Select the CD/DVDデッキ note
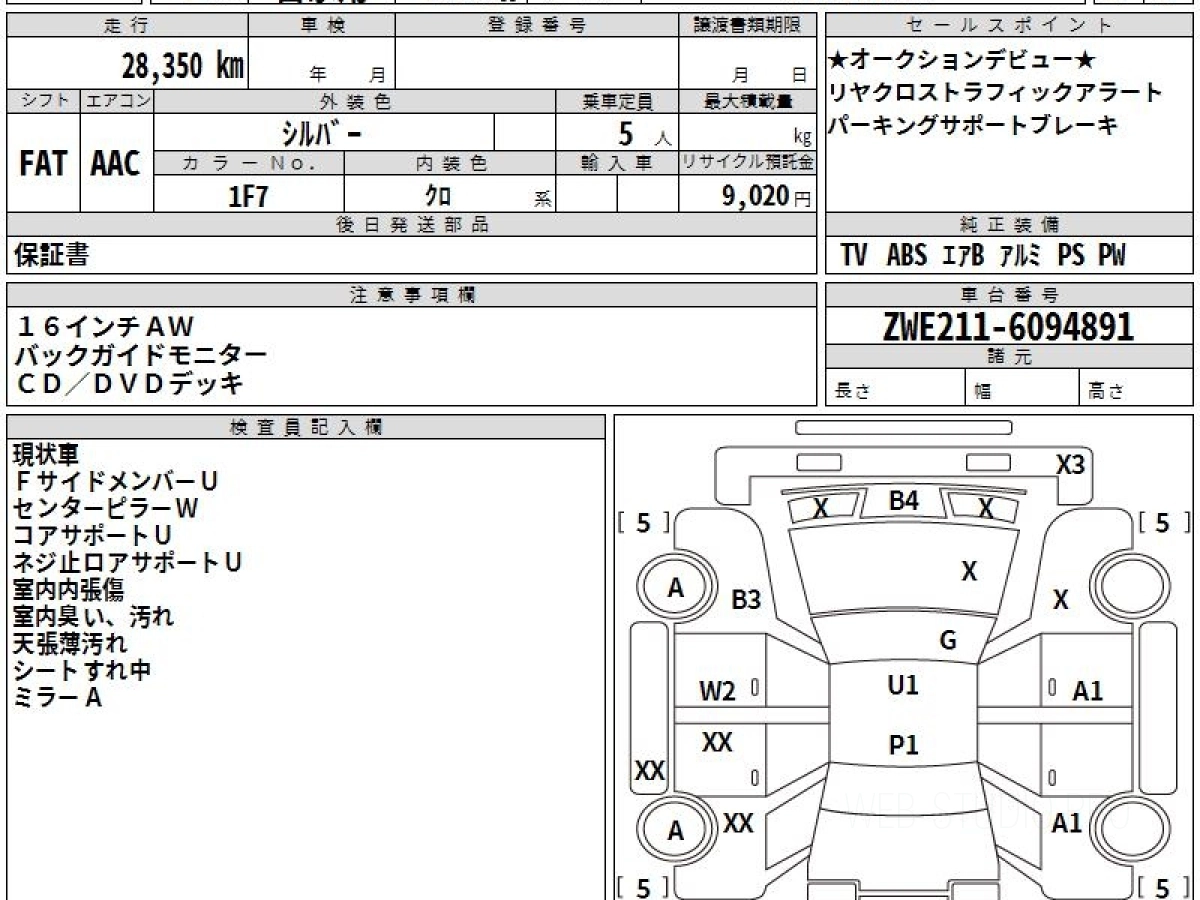The image size is (1200, 900). (129, 383)
